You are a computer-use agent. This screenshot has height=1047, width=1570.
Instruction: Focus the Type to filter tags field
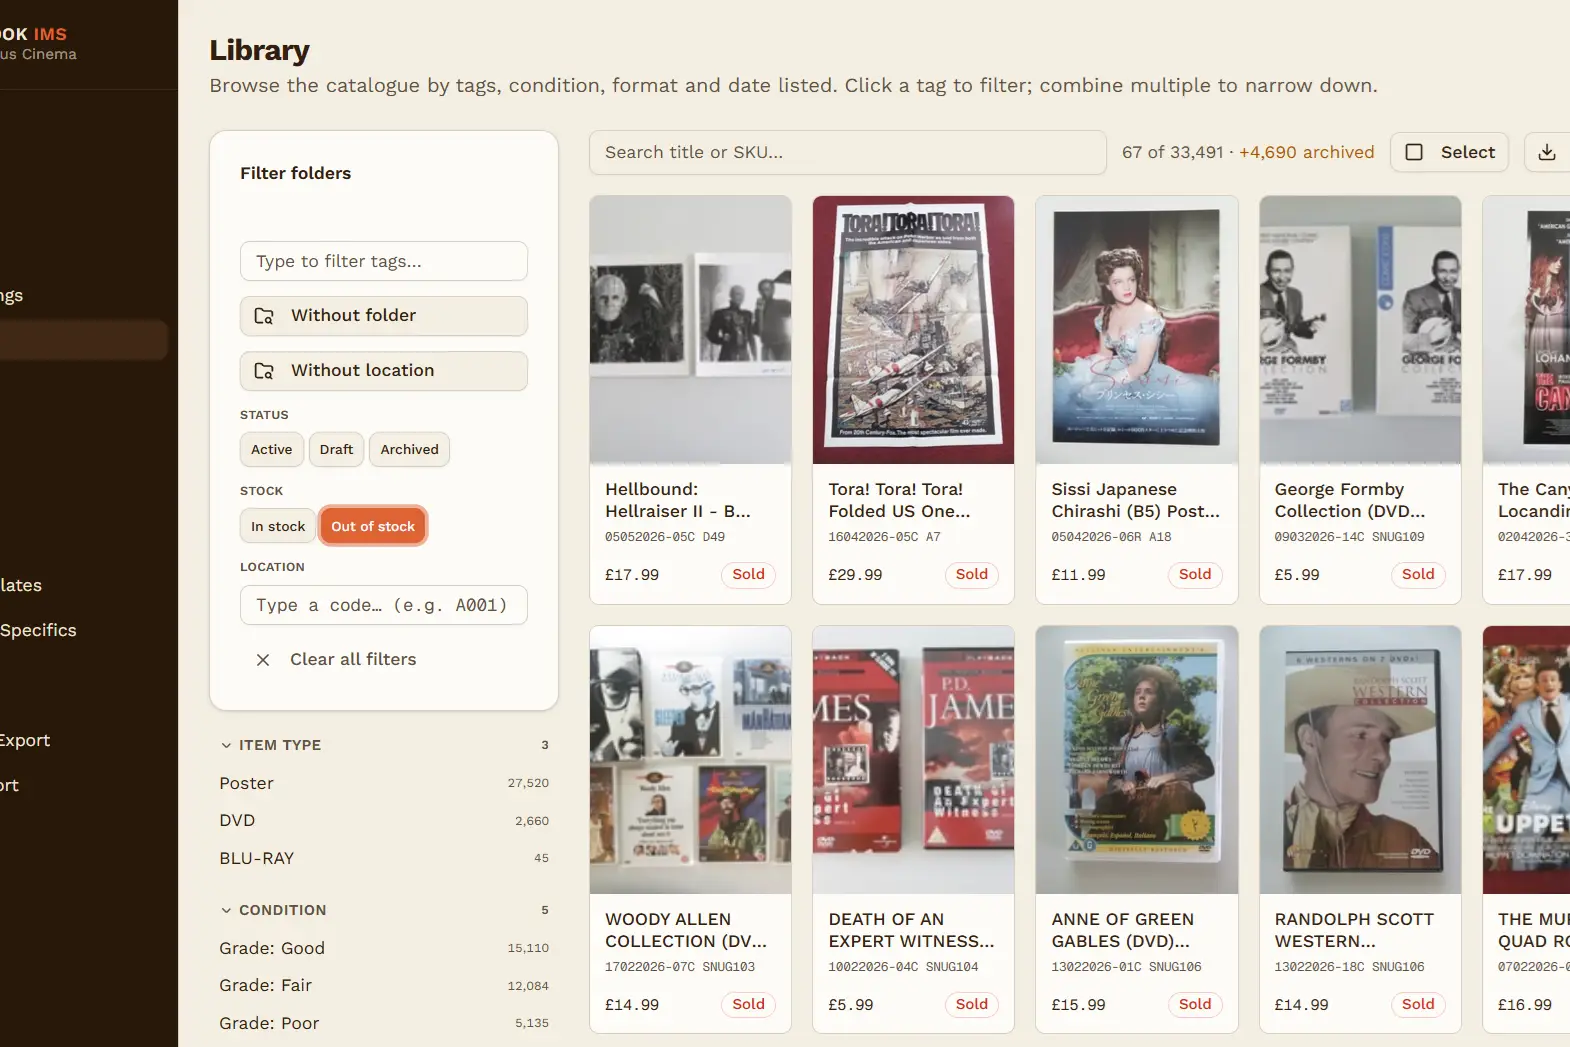tap(384, 261)
